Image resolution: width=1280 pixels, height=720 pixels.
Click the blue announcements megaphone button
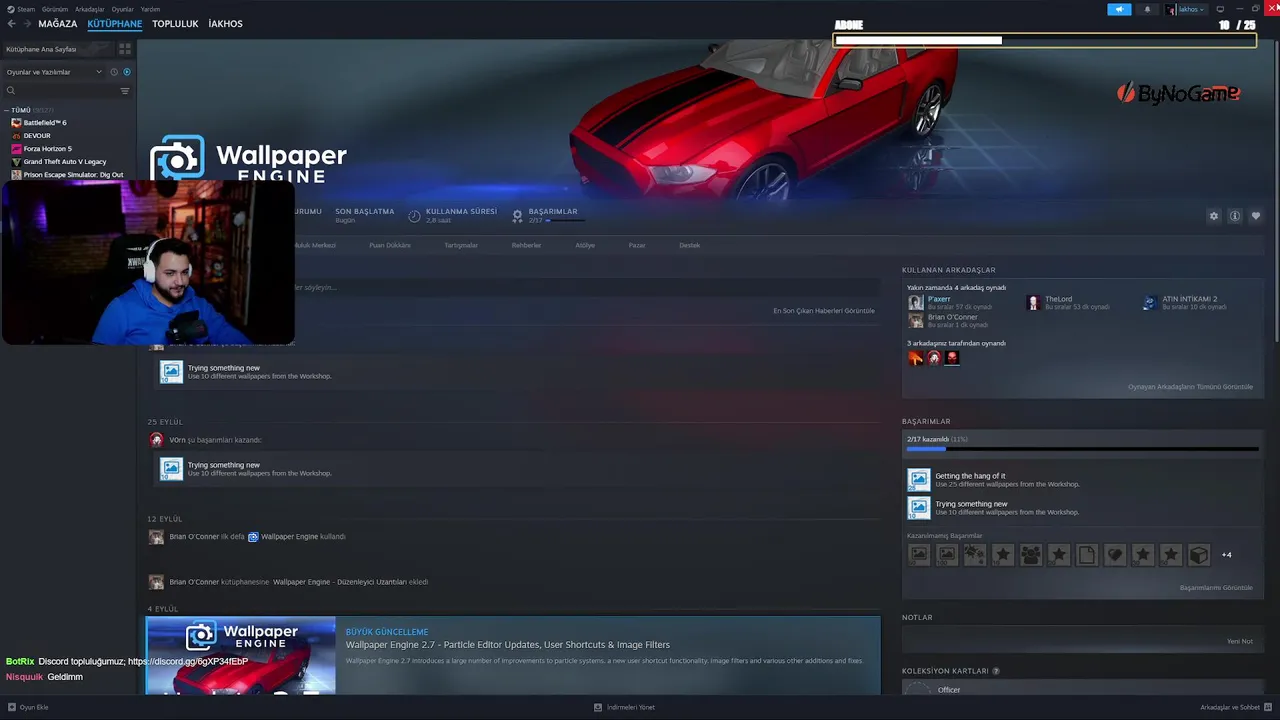click(1119, 9)
